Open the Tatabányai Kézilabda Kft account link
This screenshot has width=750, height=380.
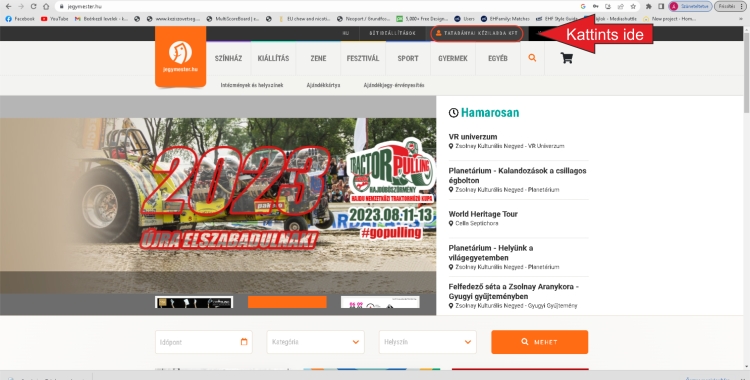(477, 34)
